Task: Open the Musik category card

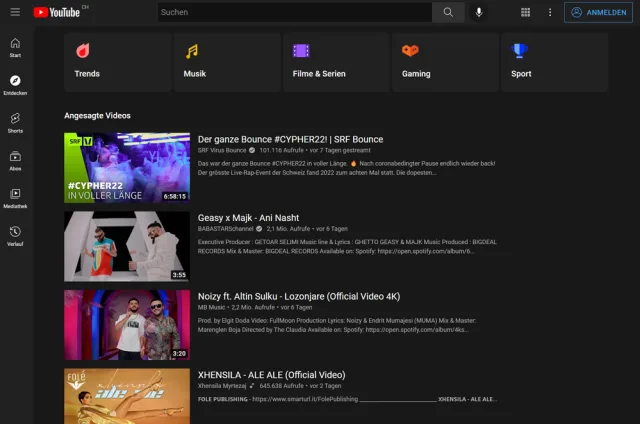Action: (x=225, y=62)
